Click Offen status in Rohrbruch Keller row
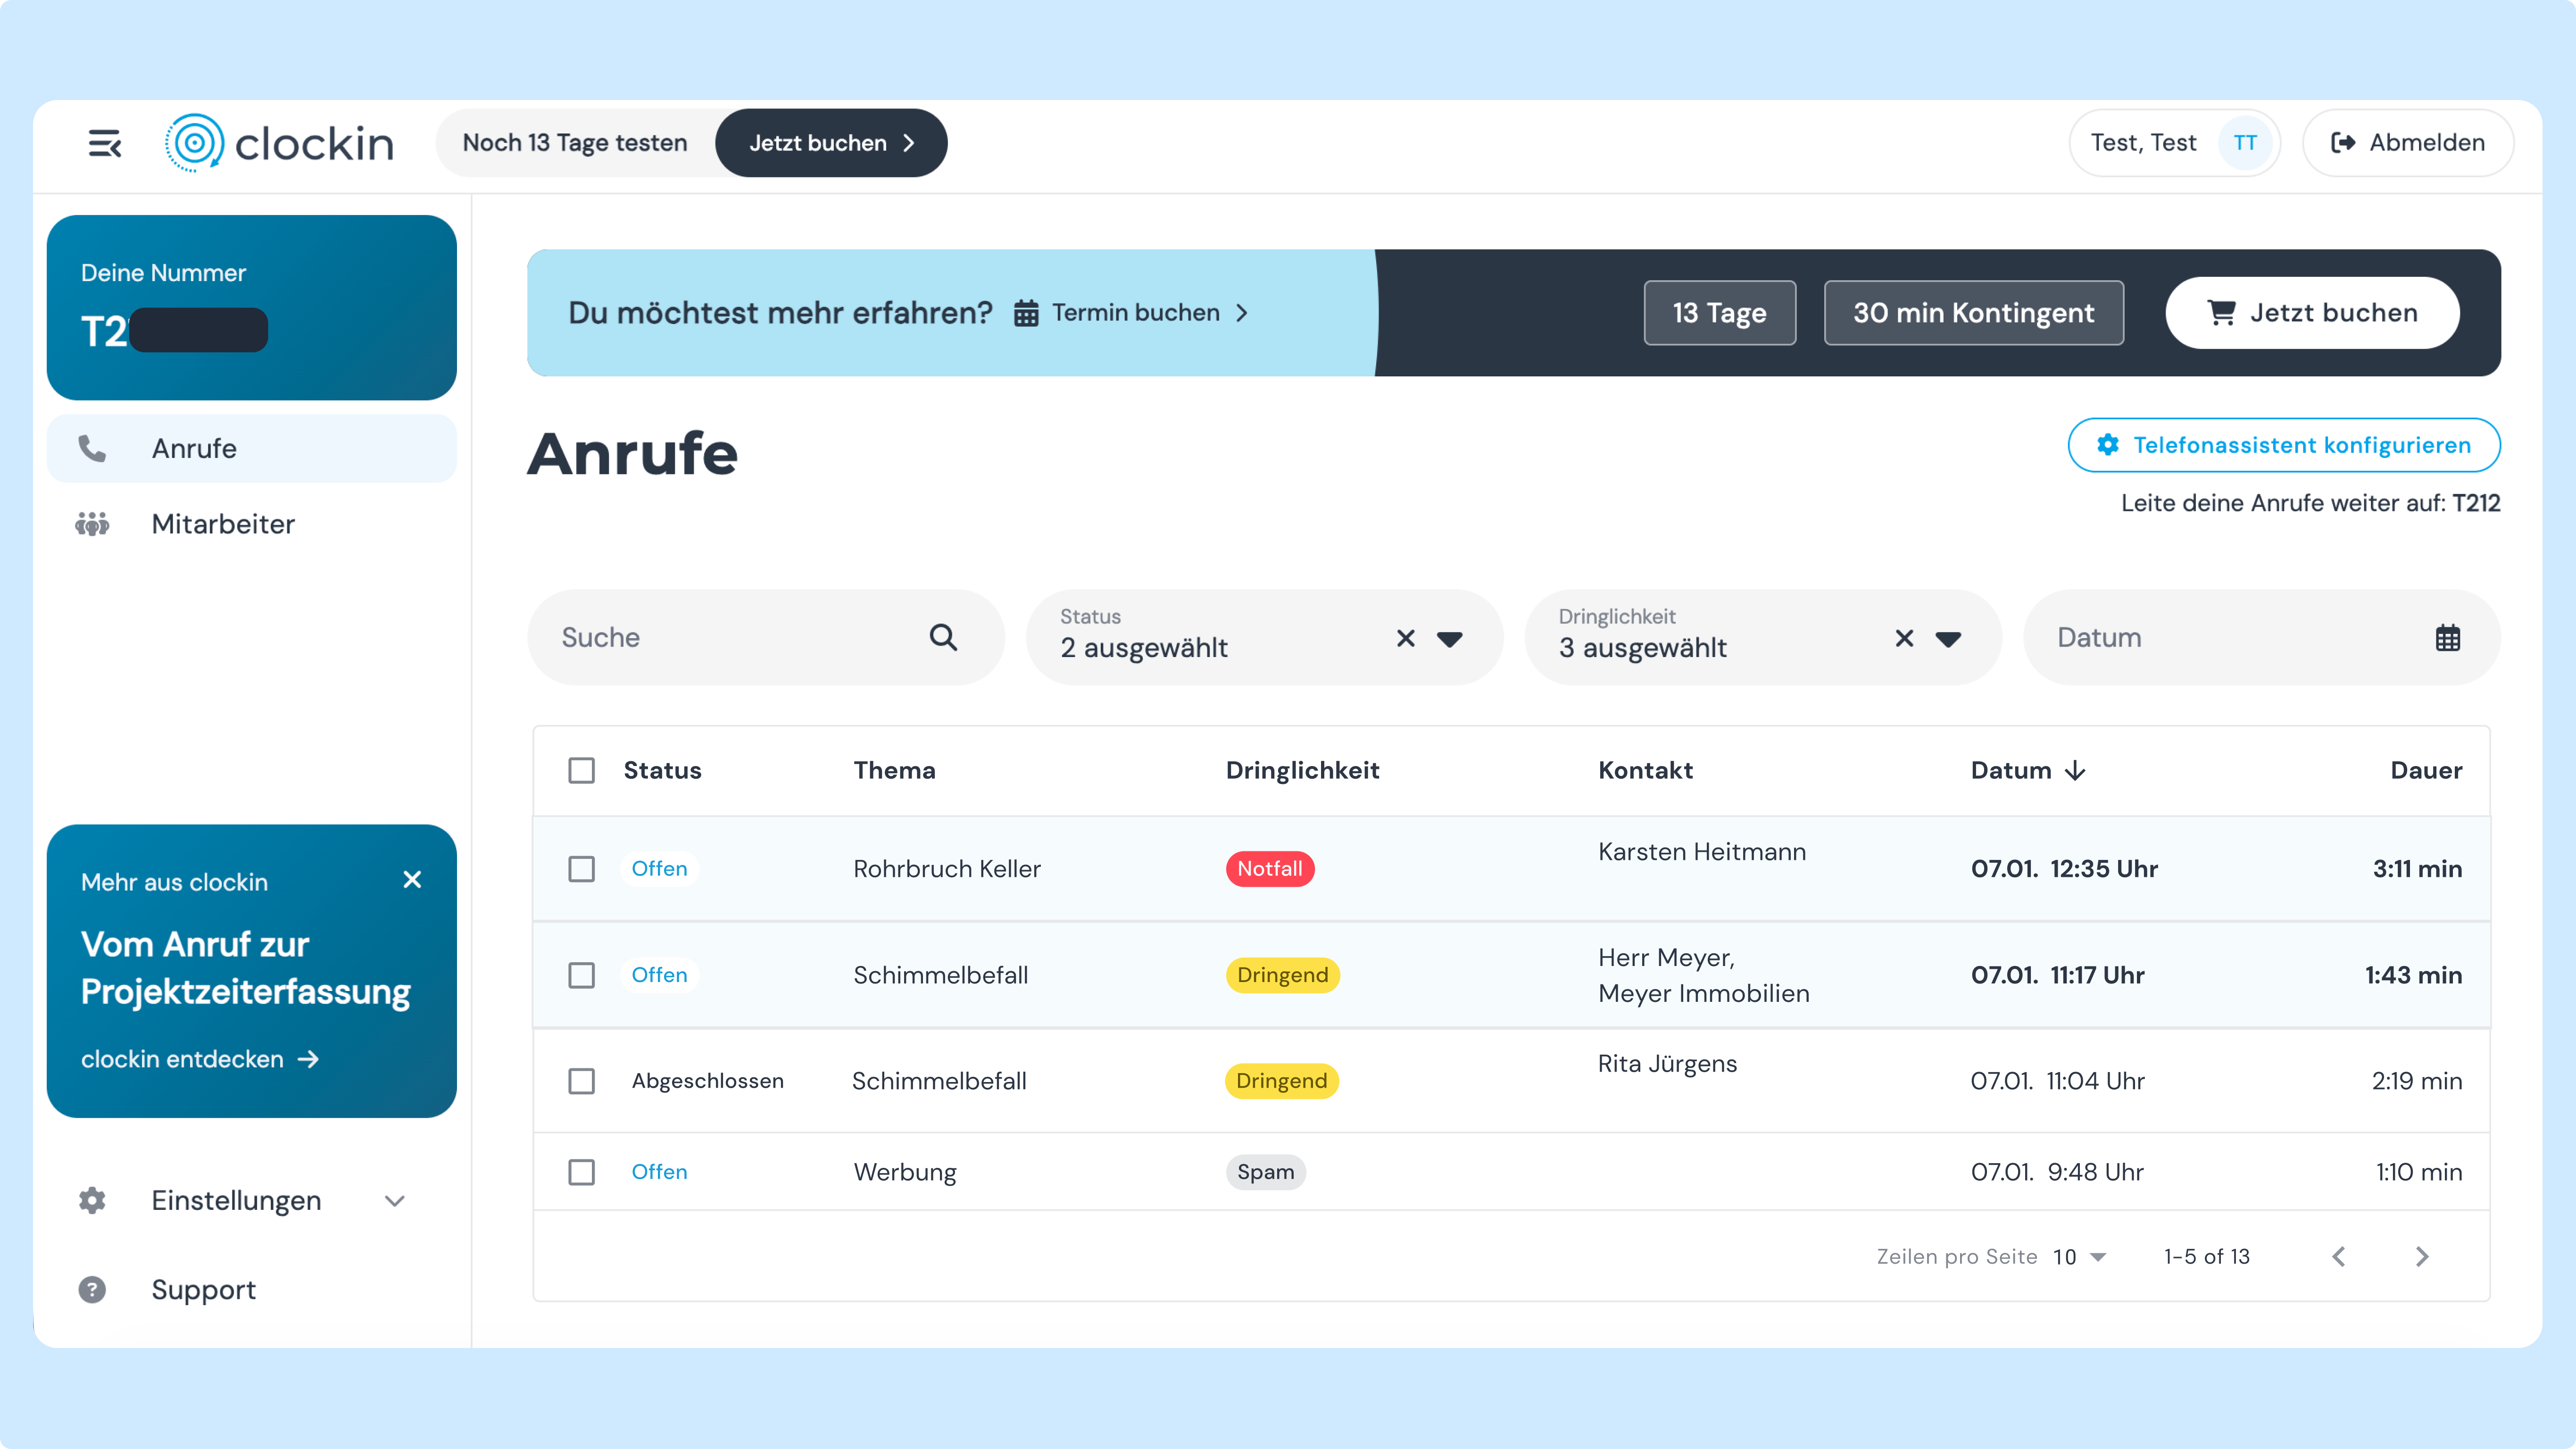 [x=659, y=869]
